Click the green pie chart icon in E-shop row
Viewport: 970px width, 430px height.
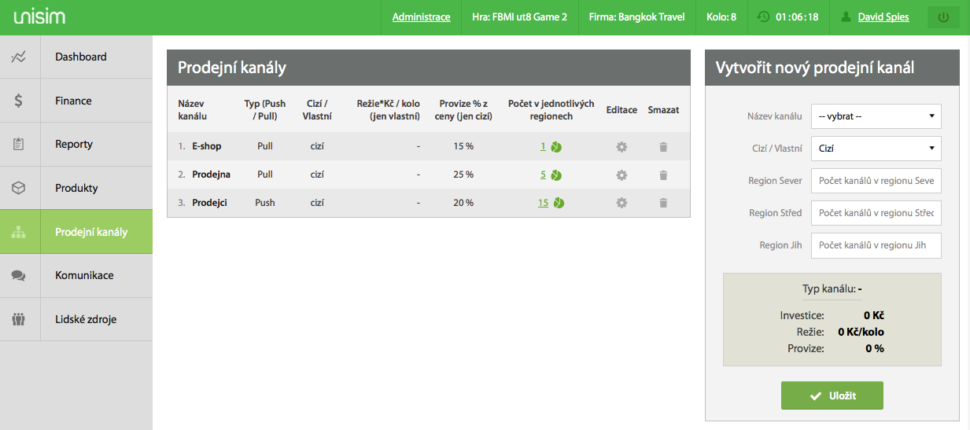[x=556, y=147]
